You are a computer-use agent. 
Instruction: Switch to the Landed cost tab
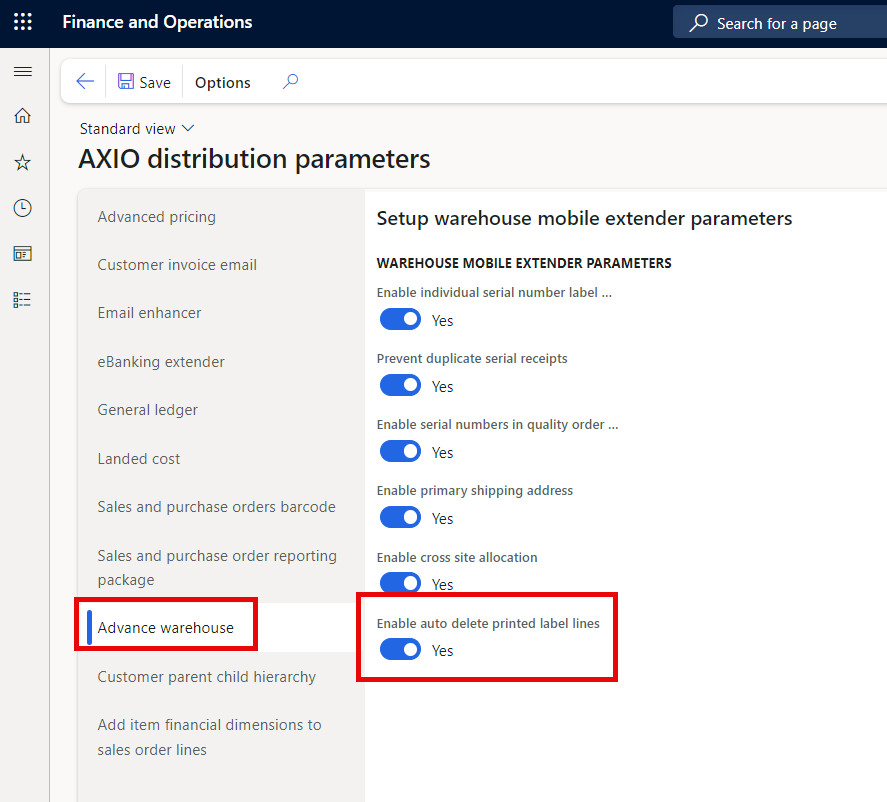[139, 459]
